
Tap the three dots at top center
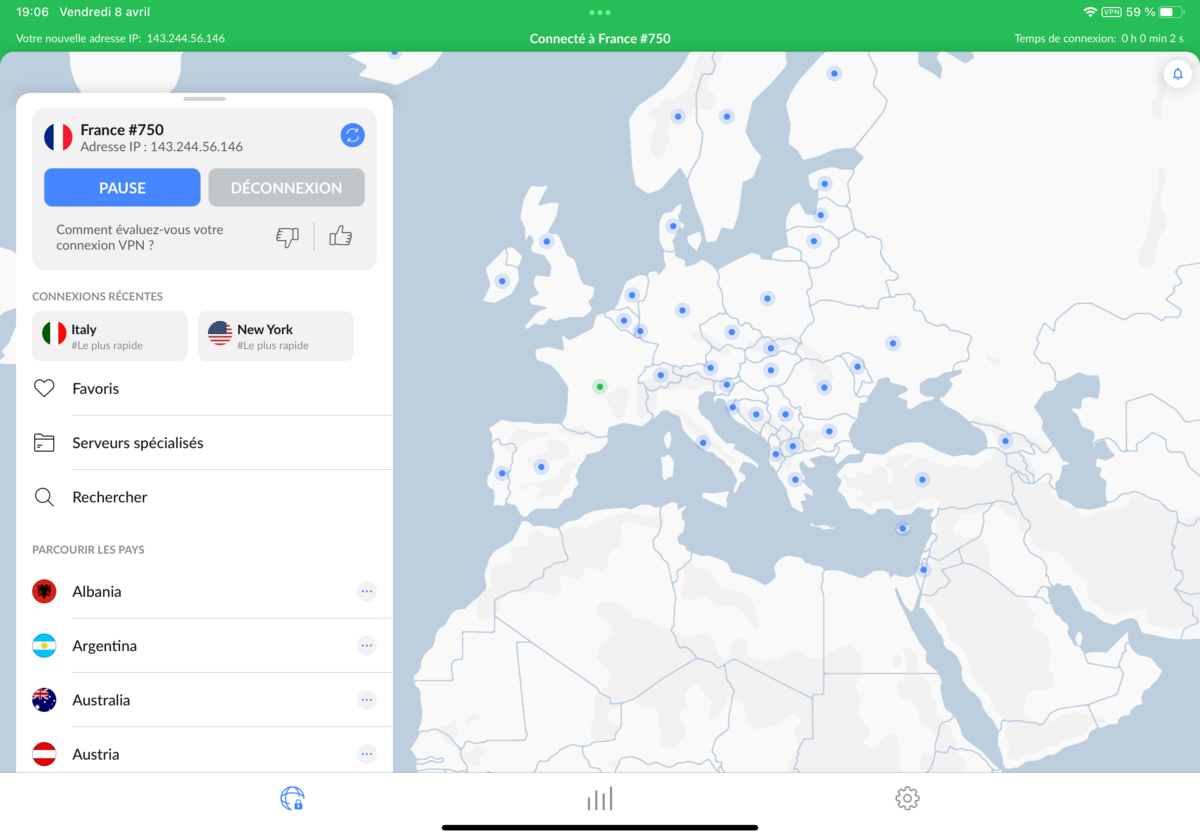pyautogui.click(x=600, y=12)
